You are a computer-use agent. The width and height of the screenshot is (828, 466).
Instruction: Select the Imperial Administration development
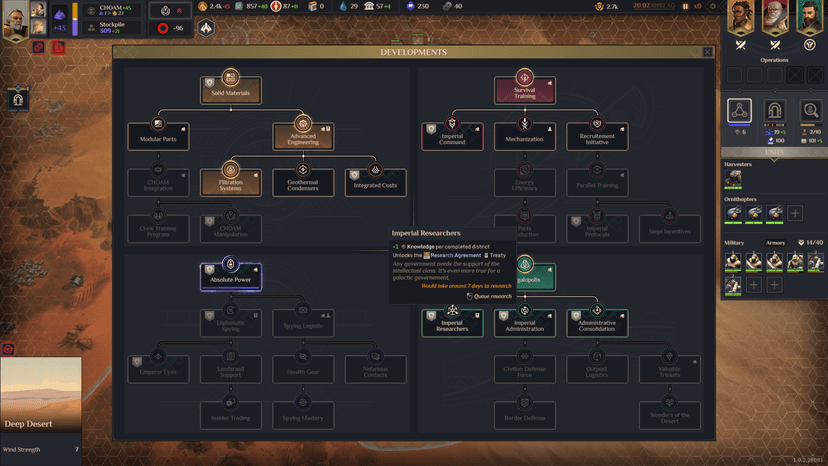[524, 323]
